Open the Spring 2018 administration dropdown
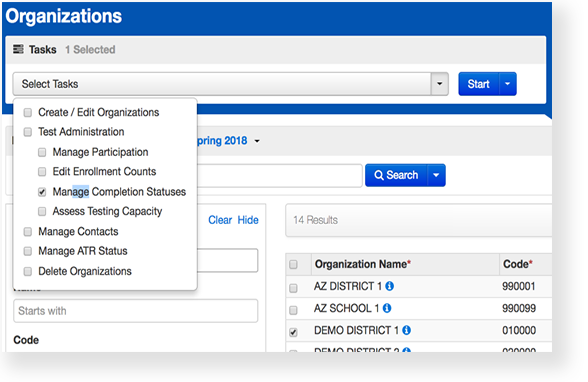This screenshot has width=588, height=382. pyautogui.click(x=256, y=141)
